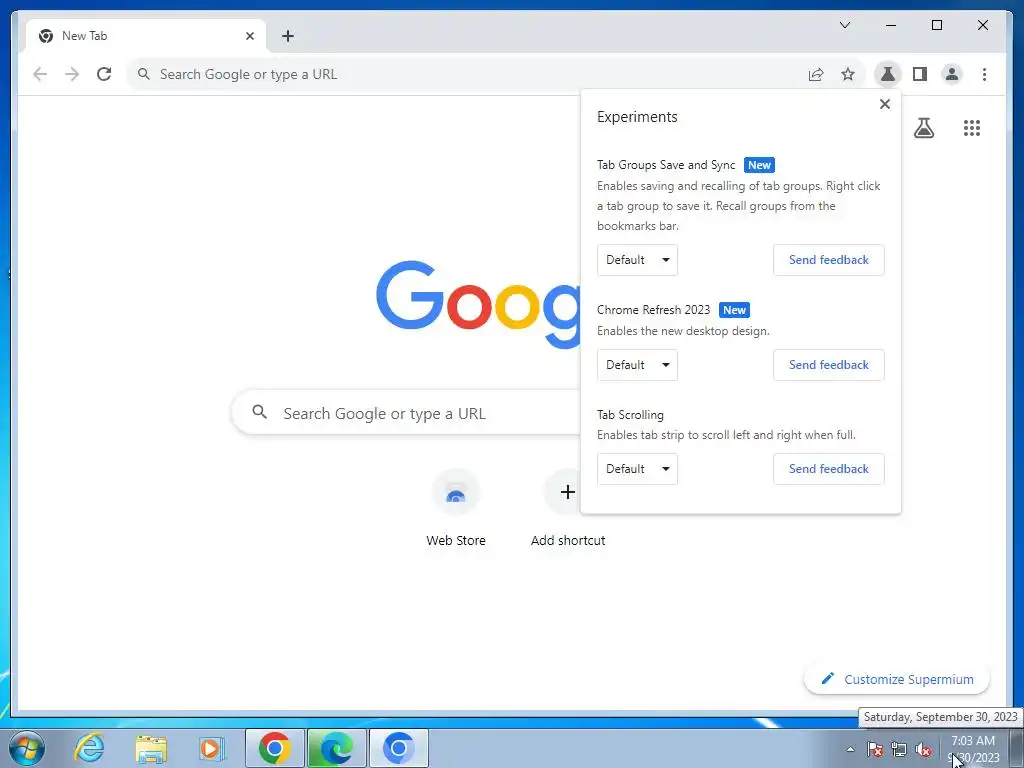Click the browser forward arrow
Screen dimensions: 1024x768
click(x=72, y=74)
